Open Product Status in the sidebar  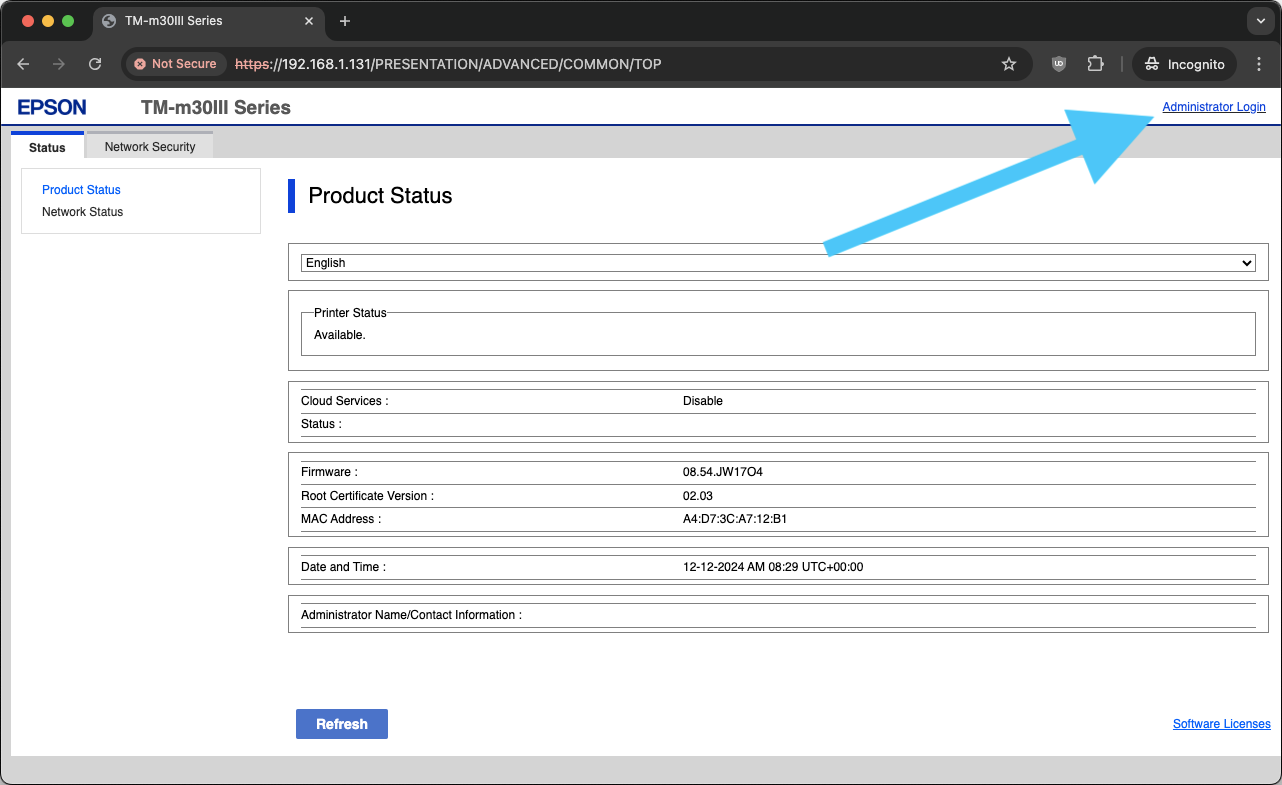(81, 190)
